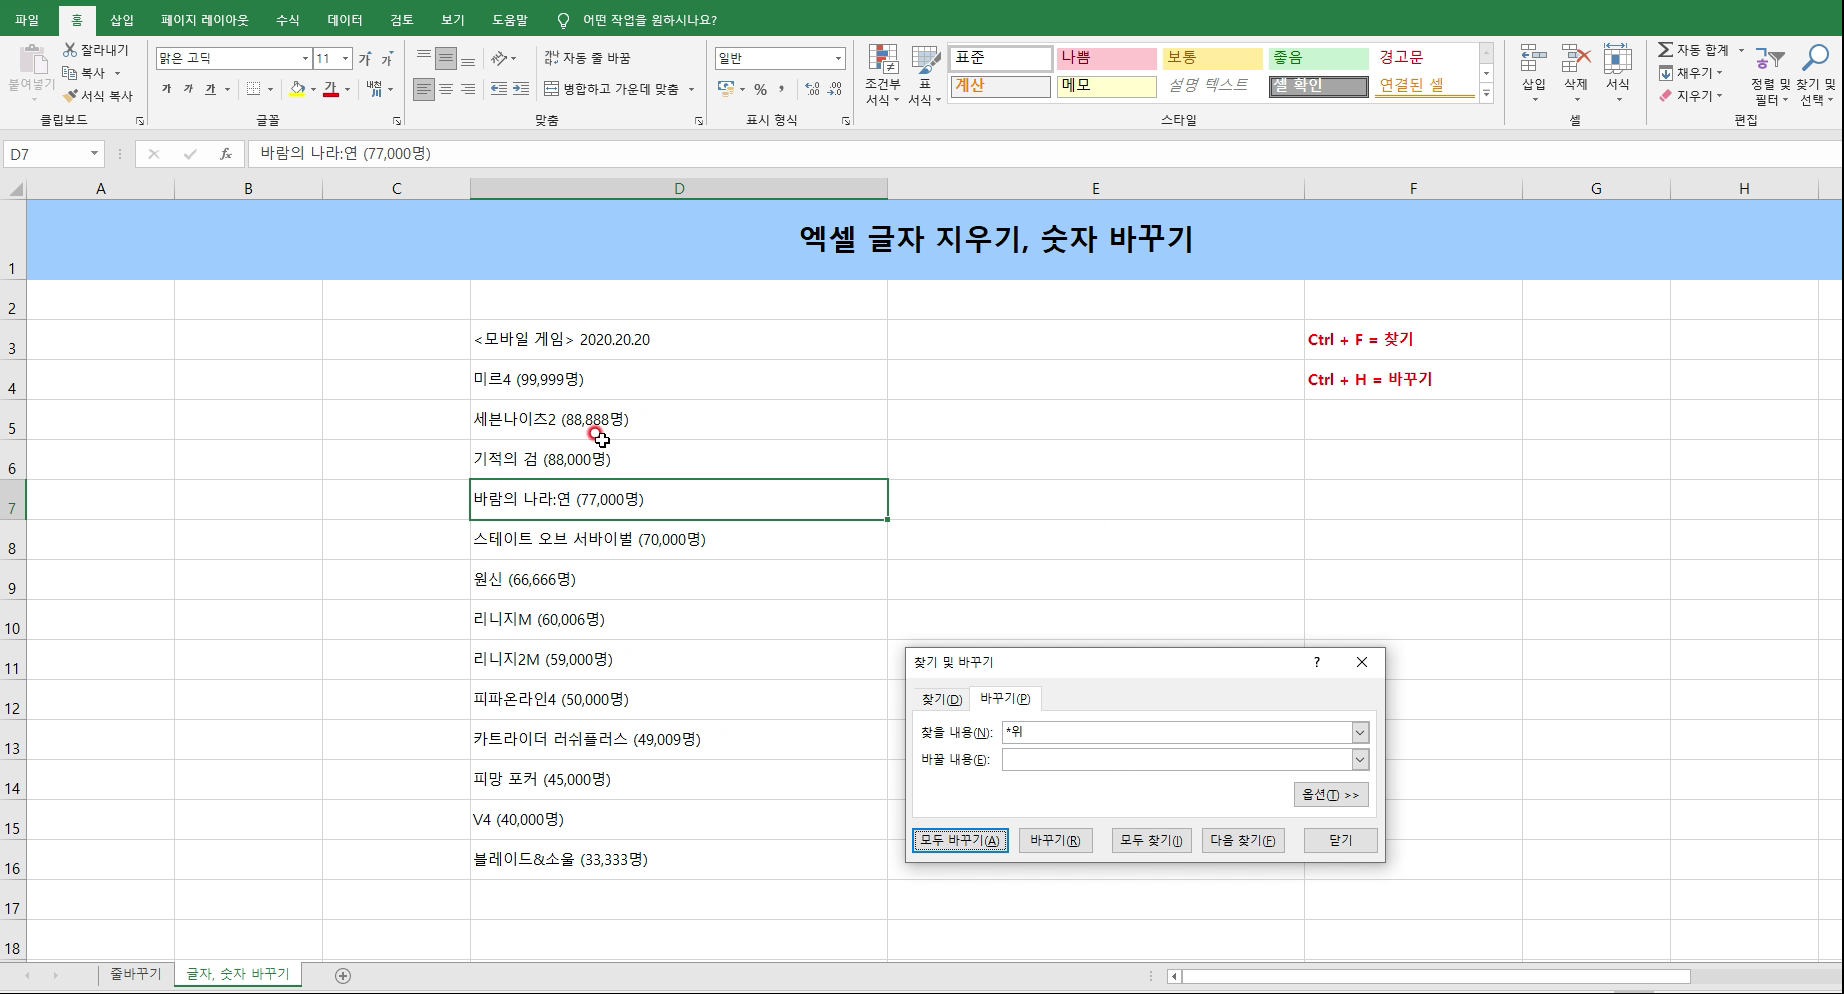
Task: Open the 홈 ribbon tab
Action: pos(77,20)
